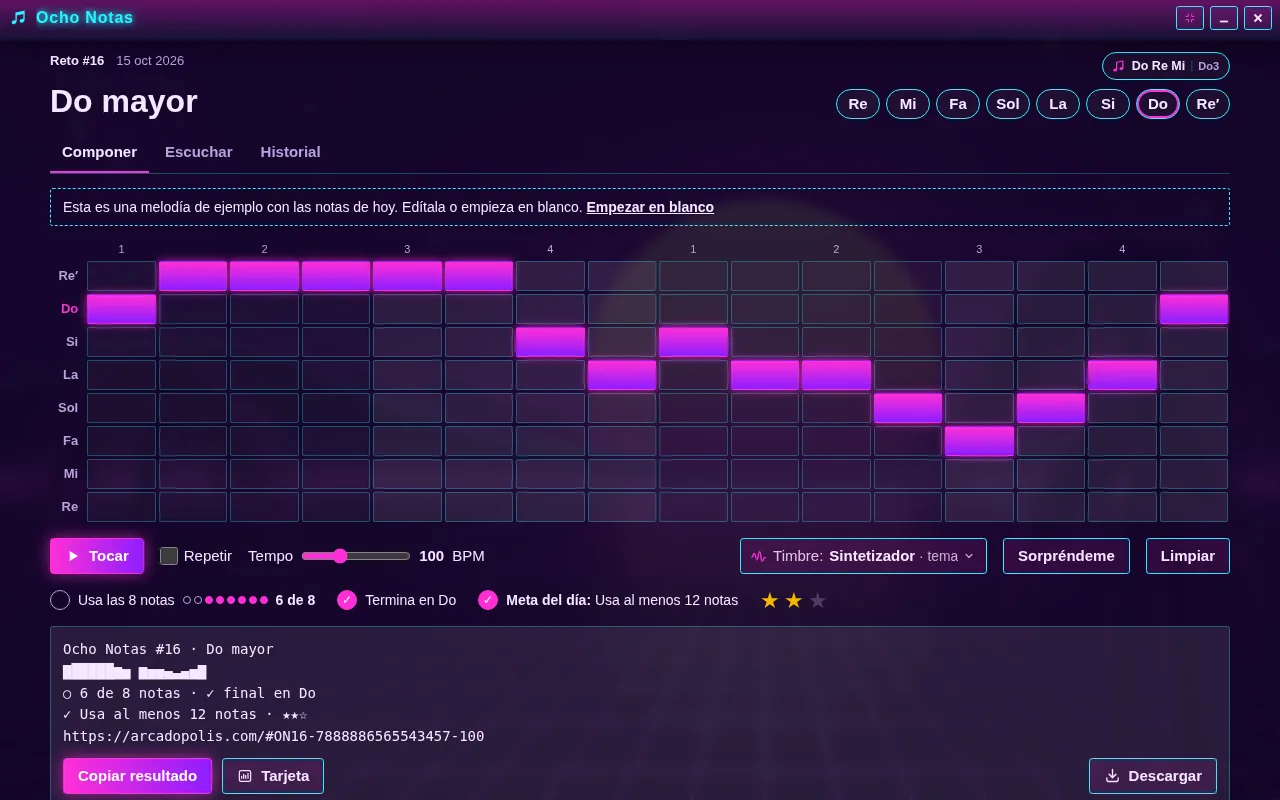Click the 15 oct 2026 date
The height and width of the screenshot is (800, 1280).
(150, 61)
